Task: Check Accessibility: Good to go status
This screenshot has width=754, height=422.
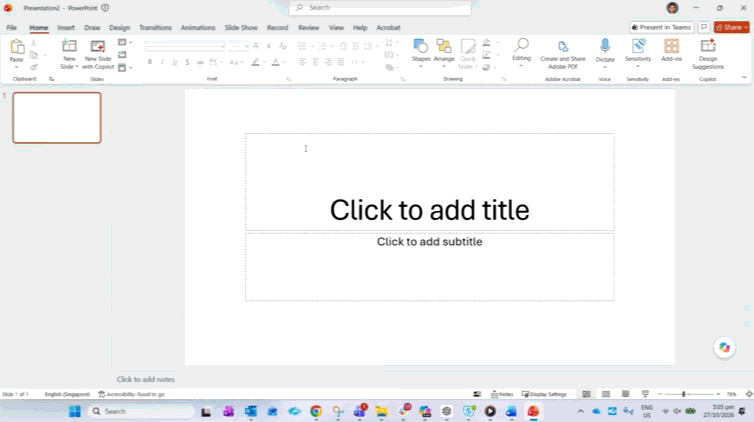Action: [x=131, y=394]
